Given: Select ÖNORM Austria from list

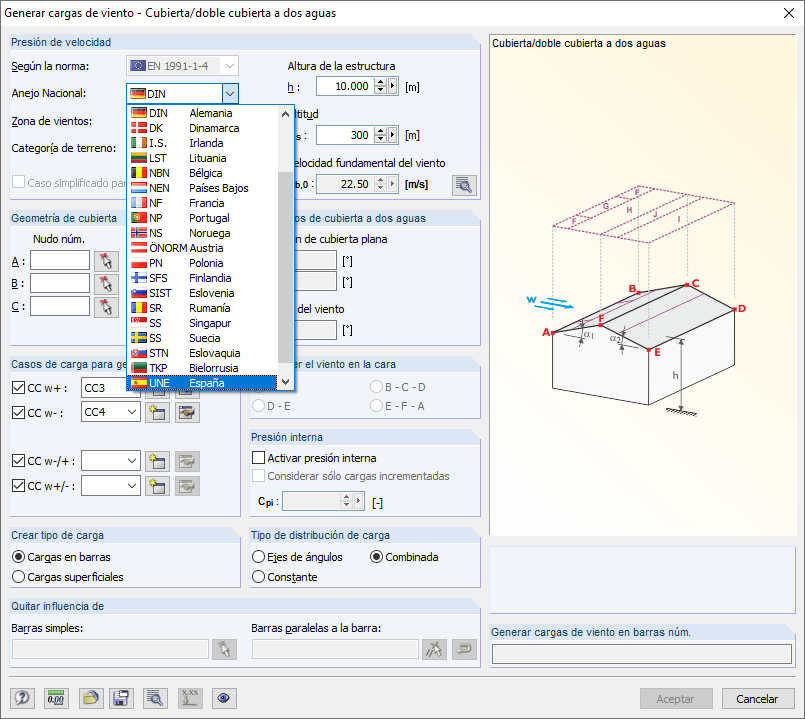Looking at the screenshot, I should tap(202, 248).
